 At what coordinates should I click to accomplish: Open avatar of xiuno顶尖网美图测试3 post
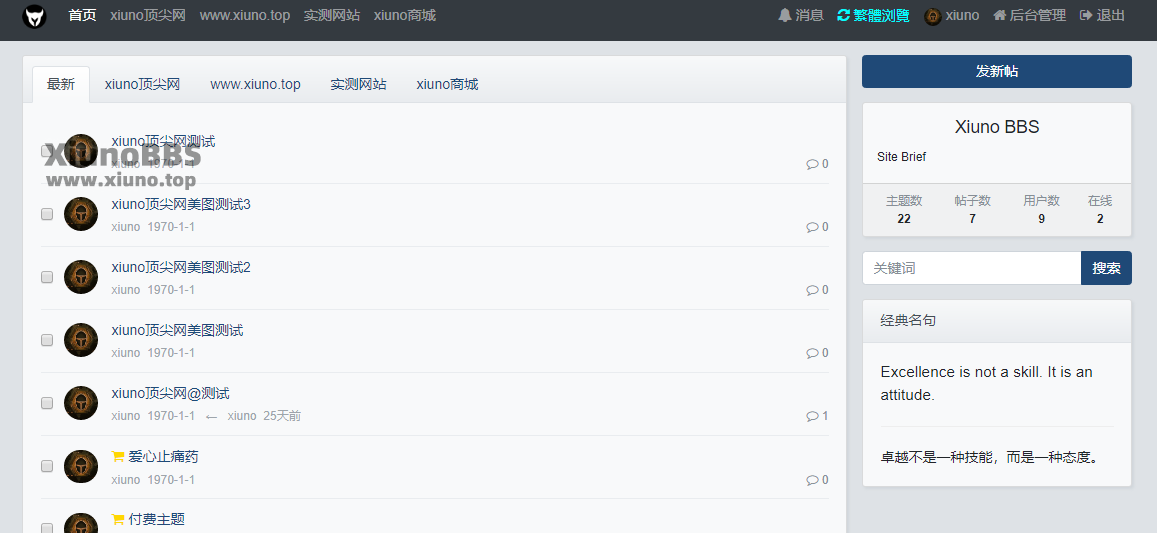pos(81,214)
